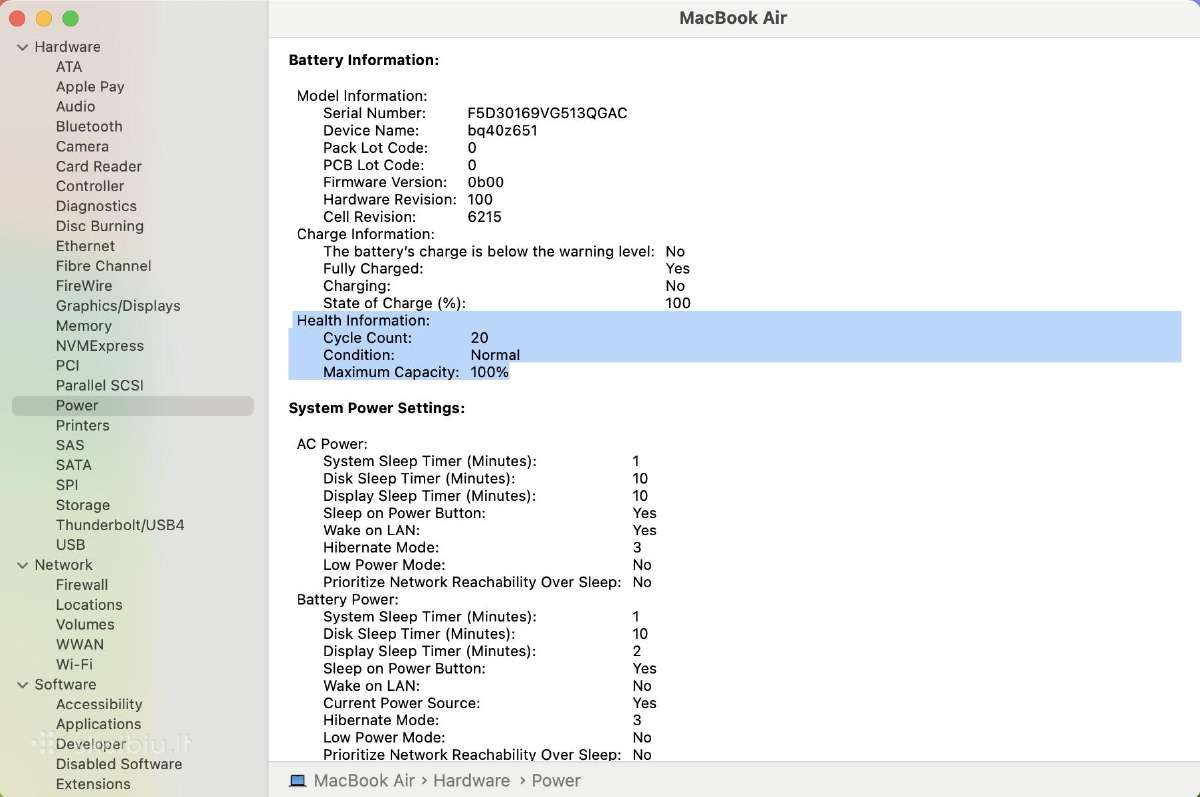Select Printers in the sidebar
The height and width of the screenshot is (797, 1200).
[x=83, y=426]
